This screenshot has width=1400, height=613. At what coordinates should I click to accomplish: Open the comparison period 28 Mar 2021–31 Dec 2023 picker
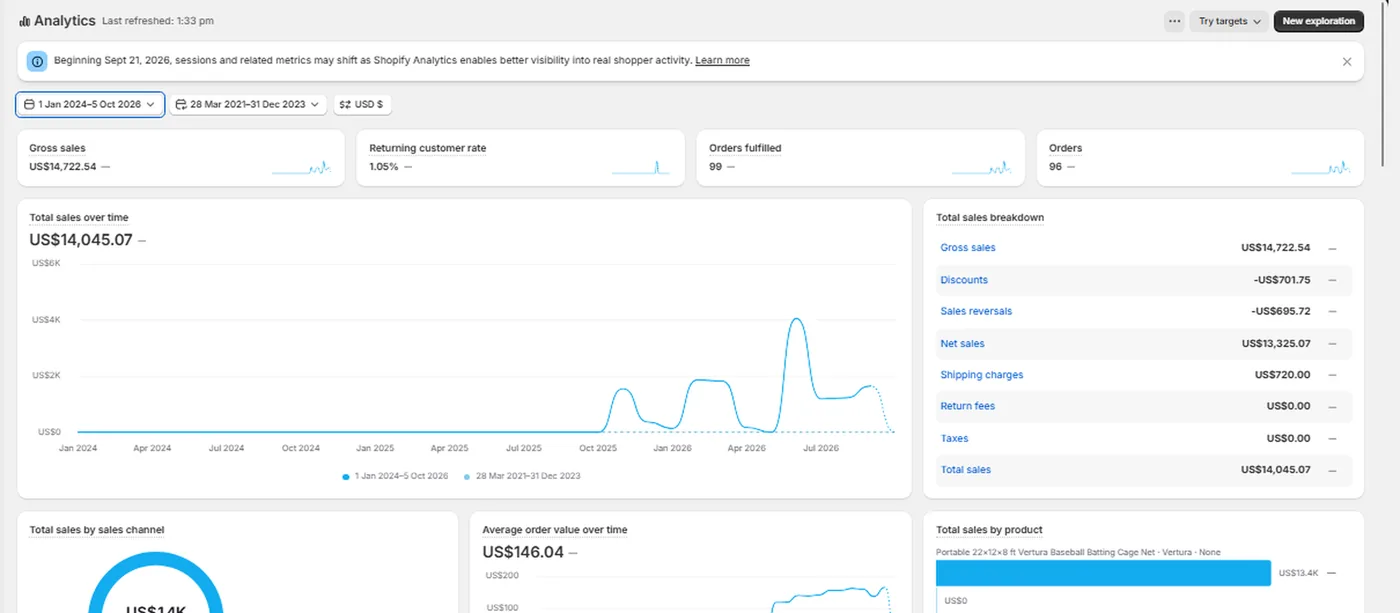(248, 104)
